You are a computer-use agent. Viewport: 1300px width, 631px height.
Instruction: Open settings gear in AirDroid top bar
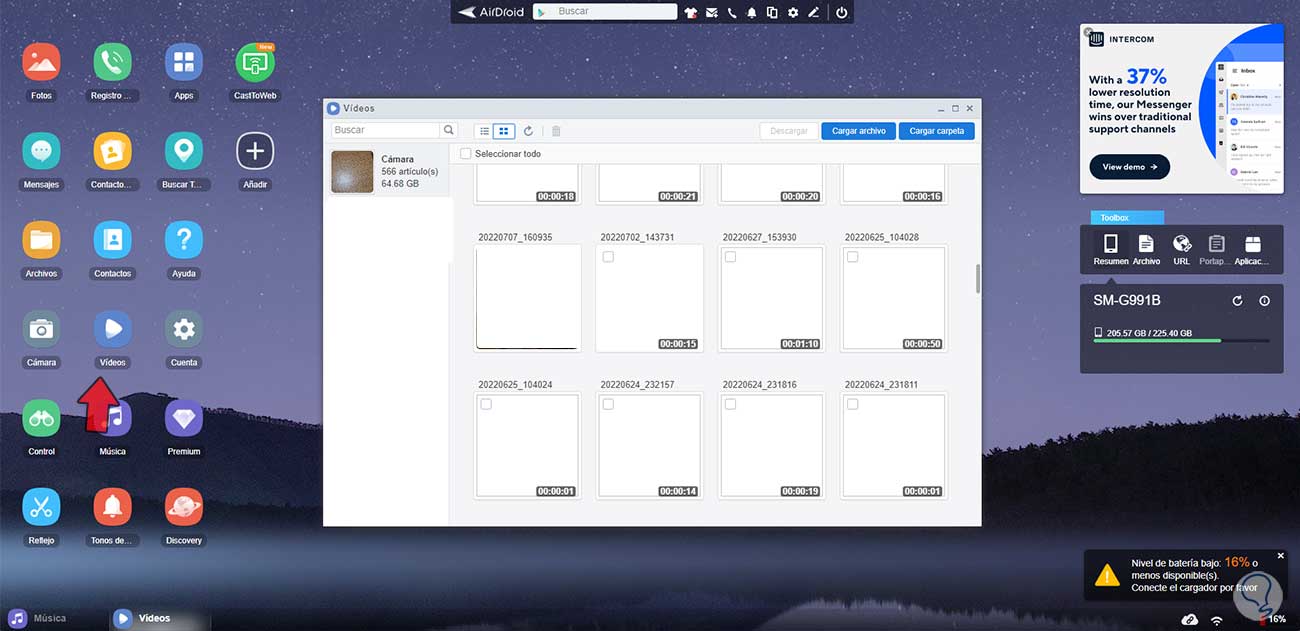click(x=793, y=13)
